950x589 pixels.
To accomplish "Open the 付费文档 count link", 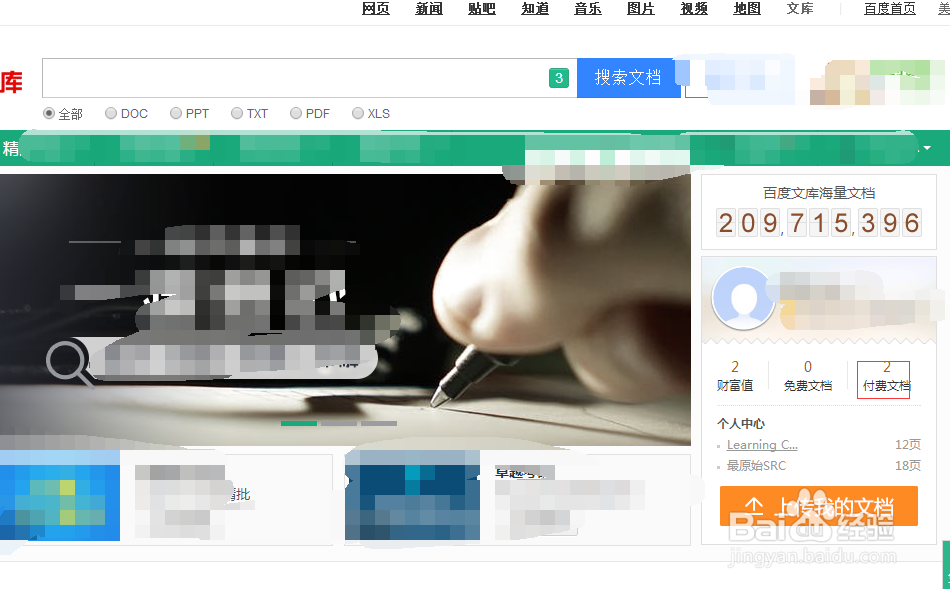I will 886,377.
